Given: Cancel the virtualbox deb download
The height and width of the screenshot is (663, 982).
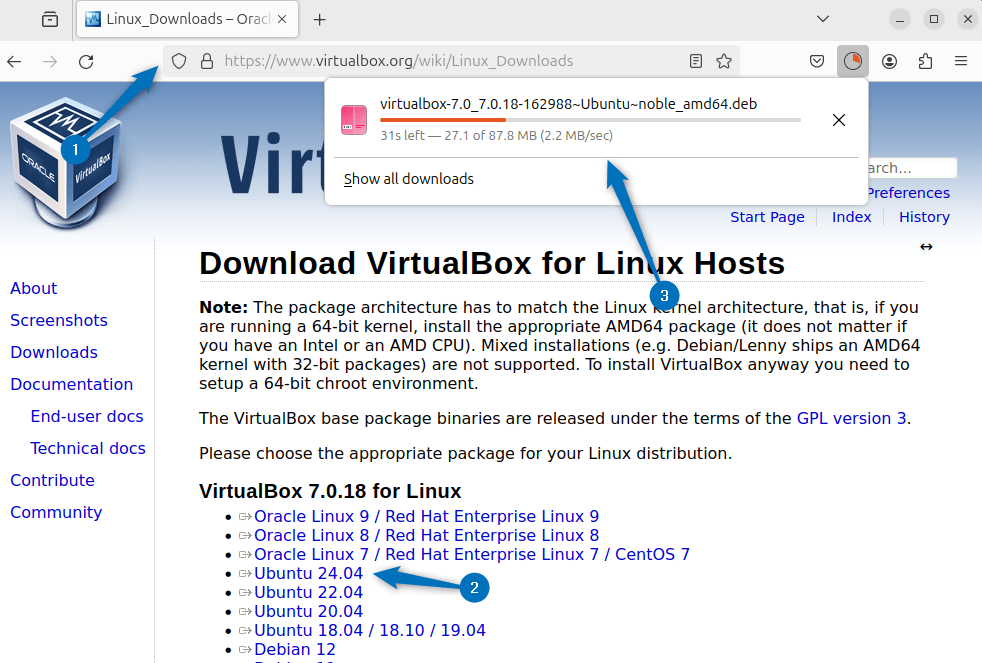Looking at the screenshot, I should coord(839,120).
